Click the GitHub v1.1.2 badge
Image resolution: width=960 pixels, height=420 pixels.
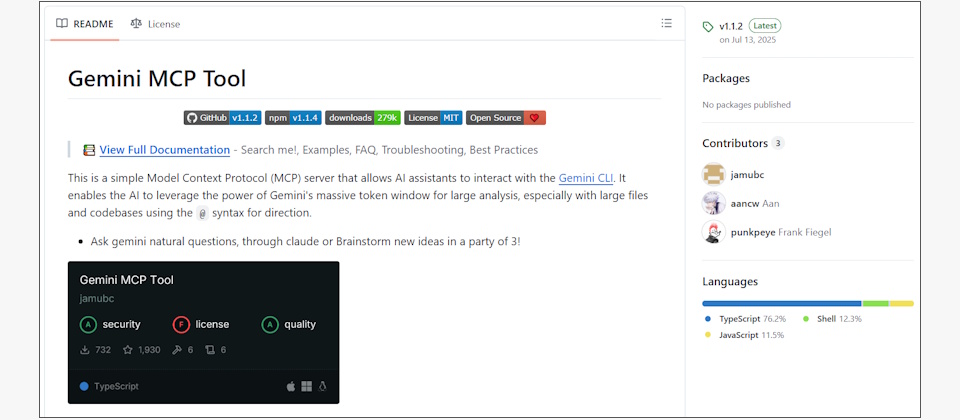(x=223, y=118)
